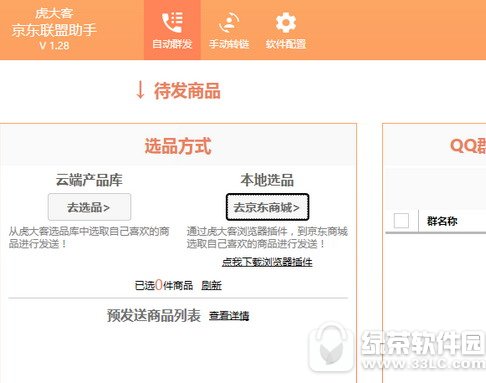Click the 云端产品库 heading
Screen dimensions: 486x383
pos(89,180)
